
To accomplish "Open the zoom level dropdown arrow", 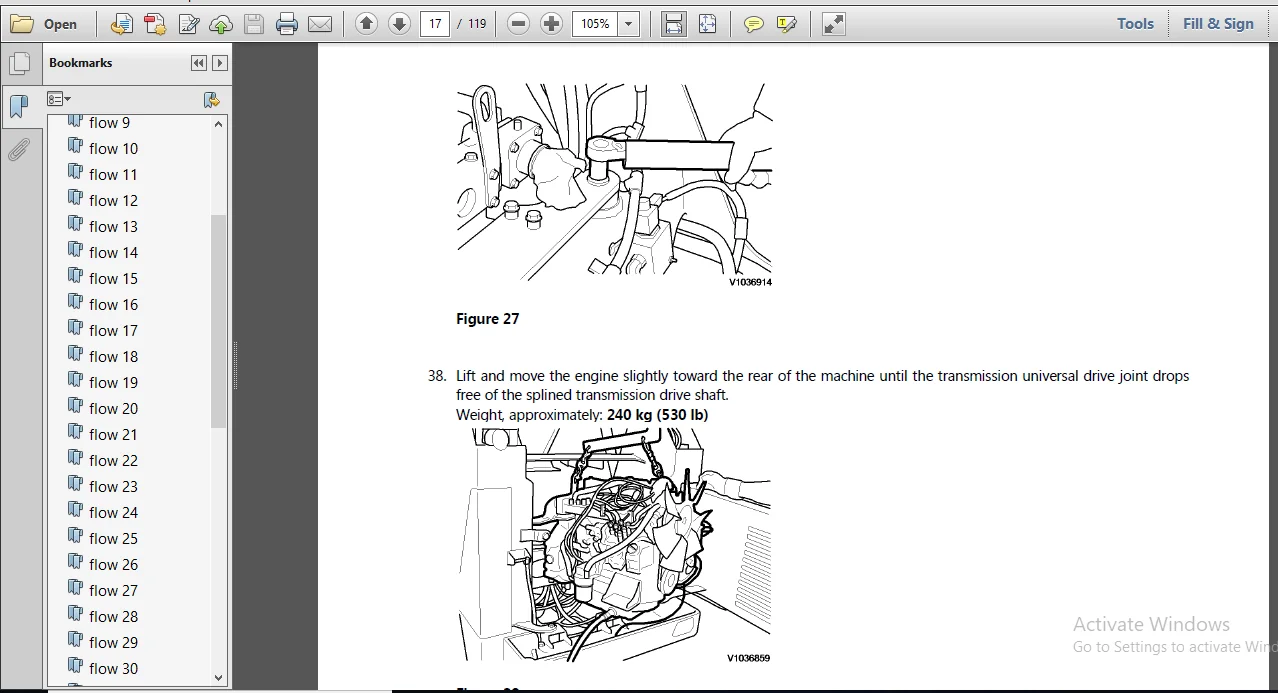I will [x=629, y=24].
